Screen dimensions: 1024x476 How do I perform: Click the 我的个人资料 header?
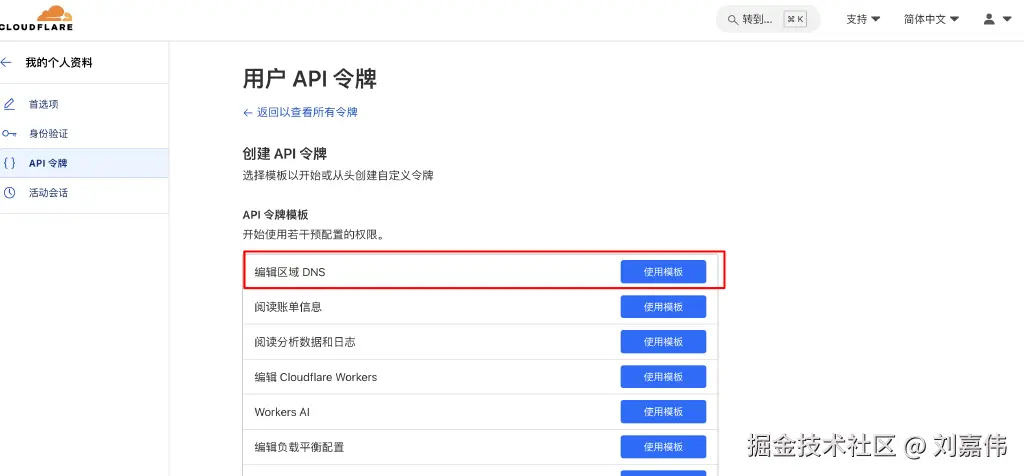pyautogui.click(x=59, y=63)
